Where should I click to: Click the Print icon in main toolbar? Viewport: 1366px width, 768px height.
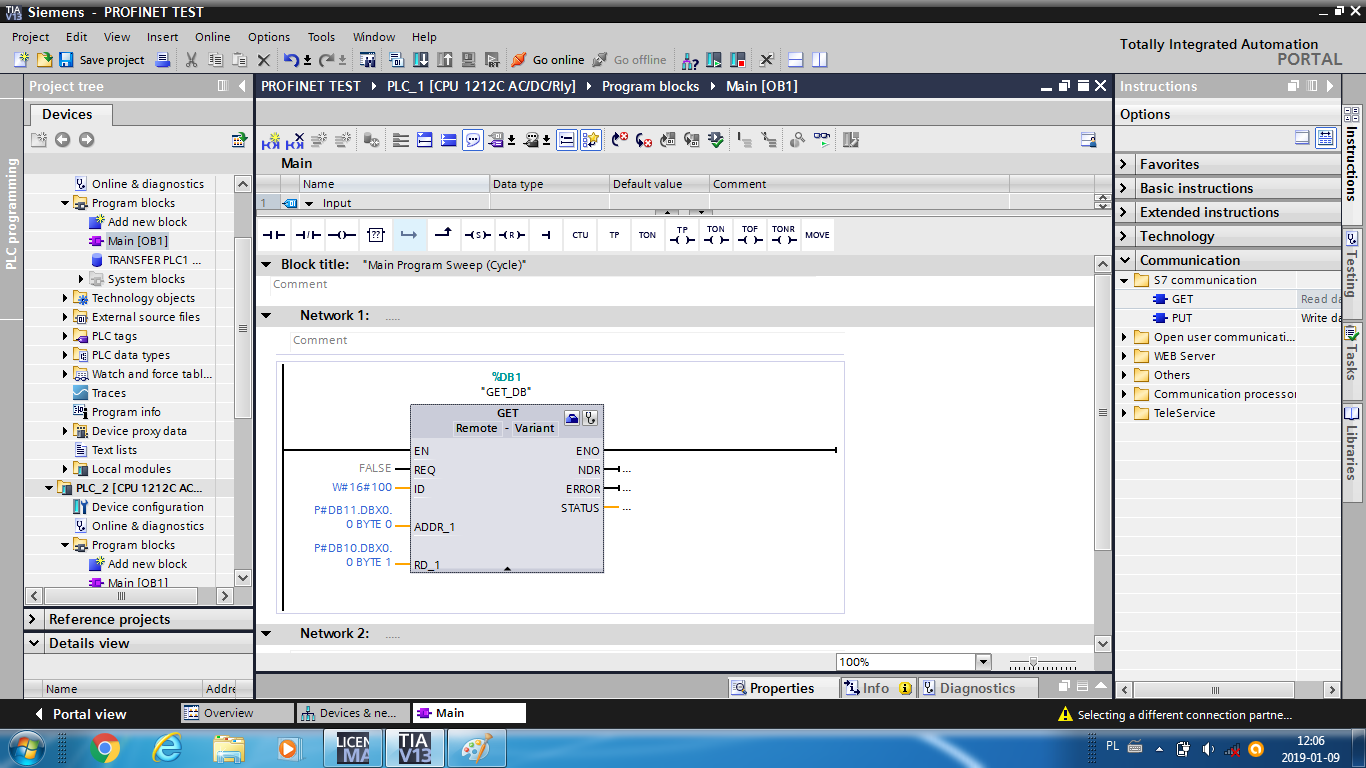click(x=163, y=60)
